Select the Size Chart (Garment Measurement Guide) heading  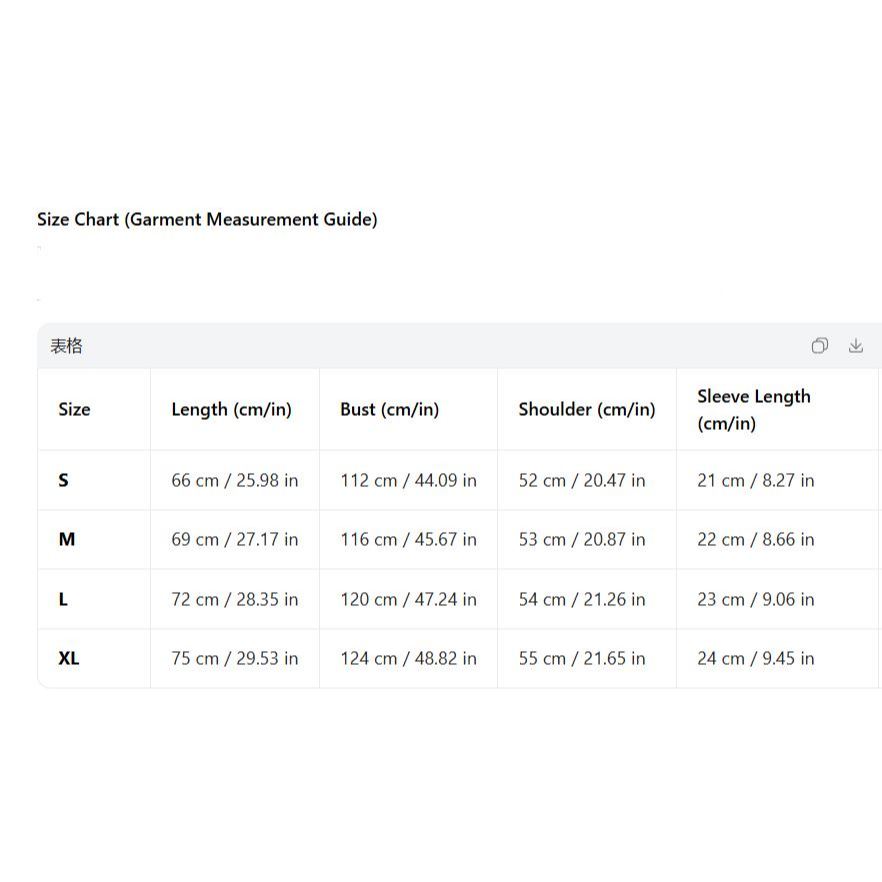tap(207, 219)
